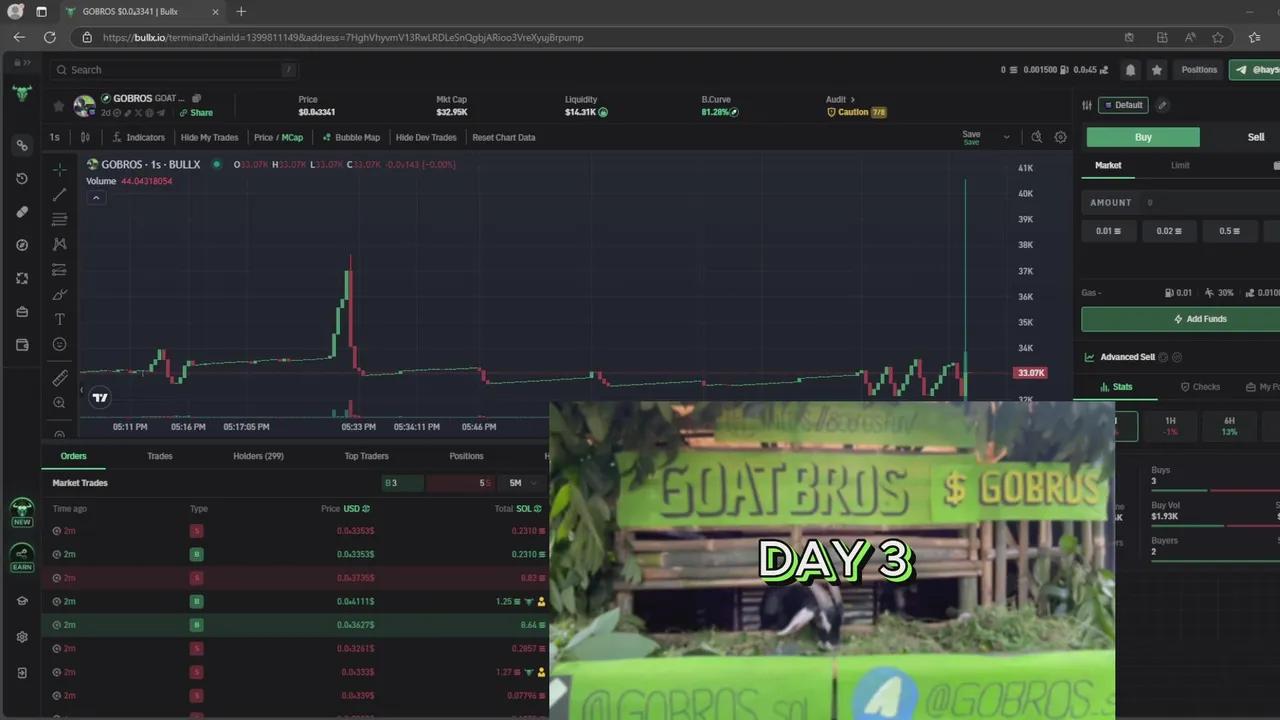
Task: Click the header Positions button
Action: point(1199,70)
